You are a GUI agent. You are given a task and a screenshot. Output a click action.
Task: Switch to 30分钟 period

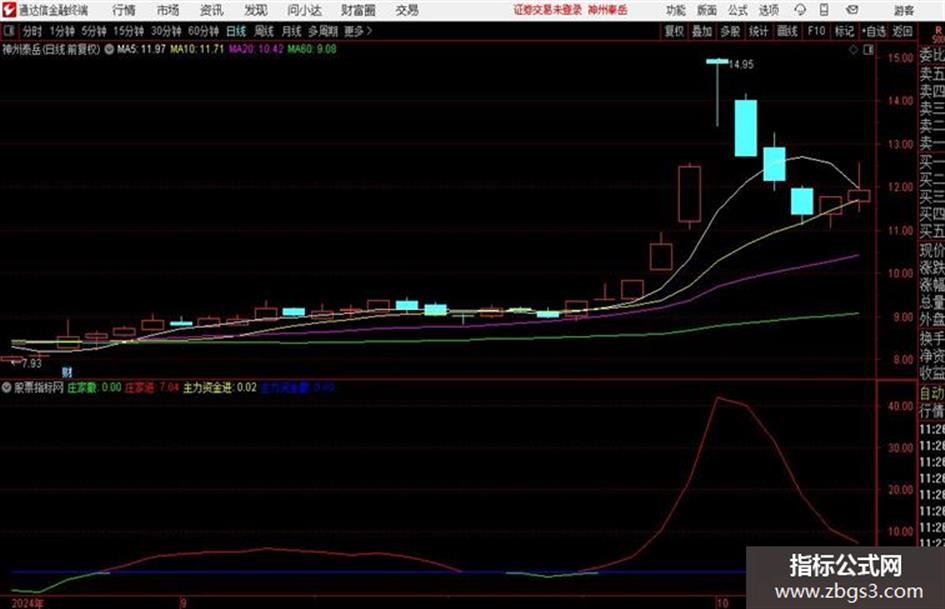tap(166, 31)
